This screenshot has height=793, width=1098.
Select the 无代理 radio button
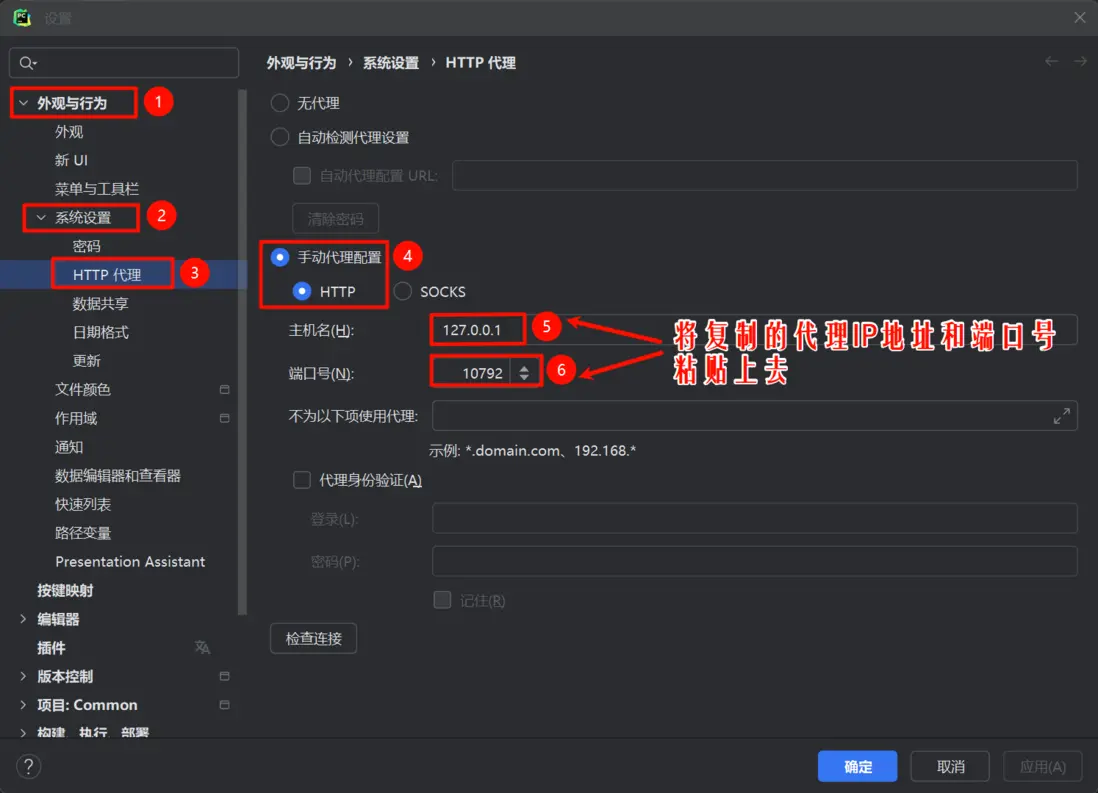(x=279, y=102)
